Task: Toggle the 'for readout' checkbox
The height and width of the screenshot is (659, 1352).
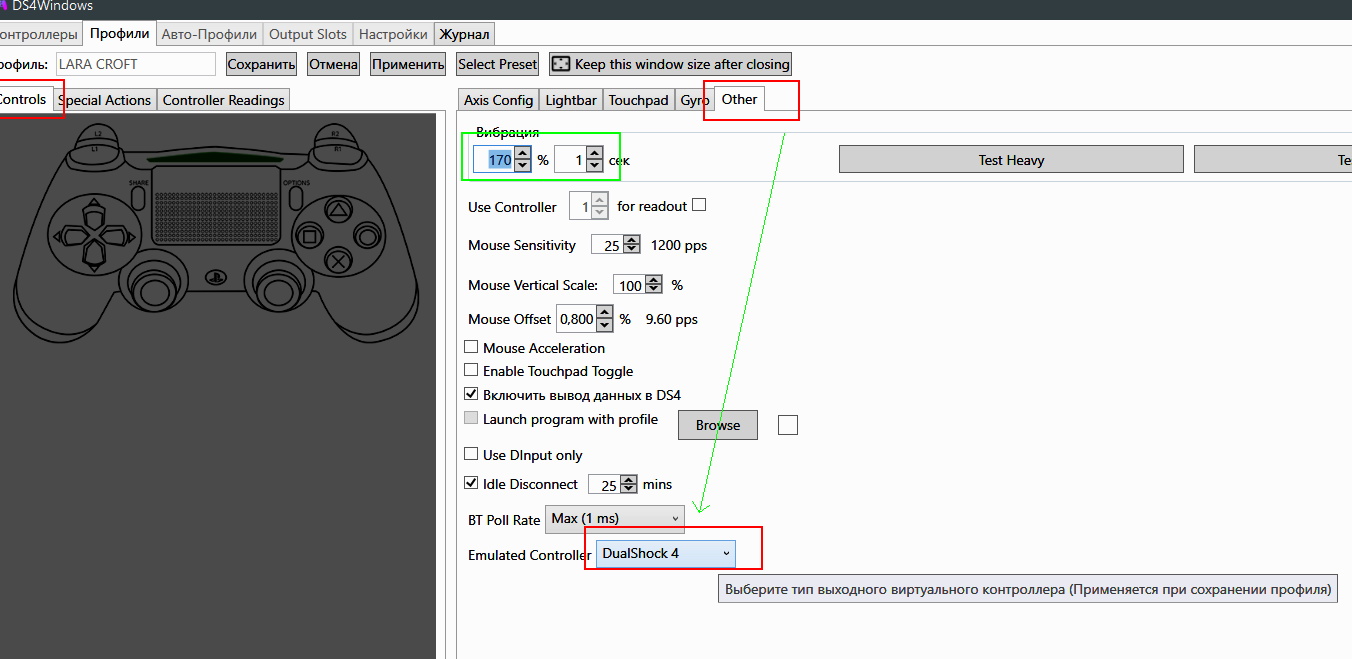Action: tap(699, 205)
